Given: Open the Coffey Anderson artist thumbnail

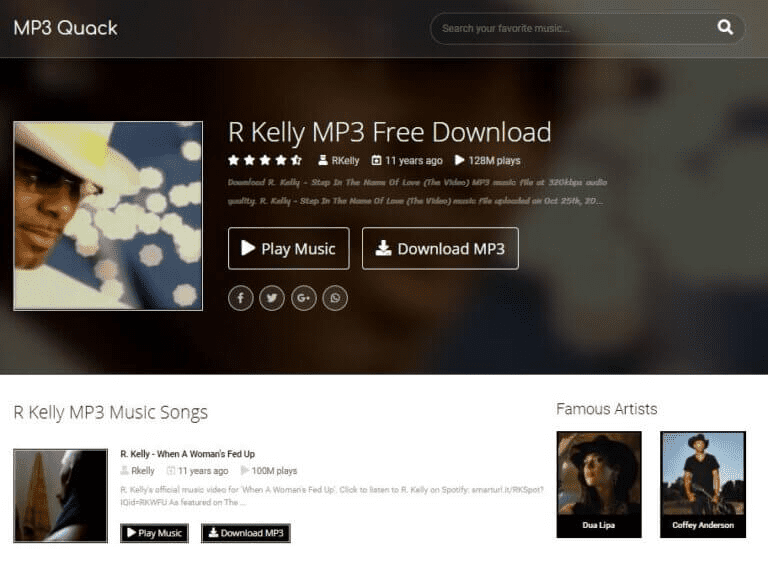Looking at the screenshot, I should tap(703, 484).
